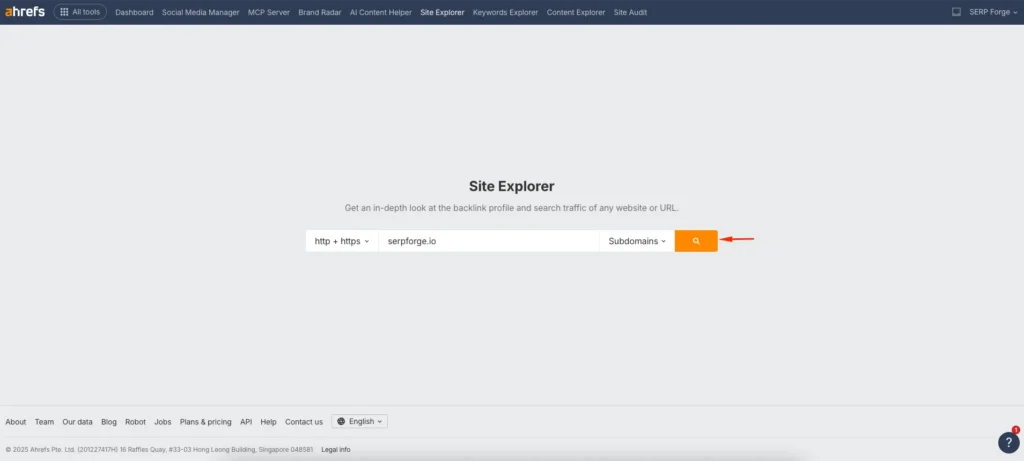Open the English language selector

point(359,421)
